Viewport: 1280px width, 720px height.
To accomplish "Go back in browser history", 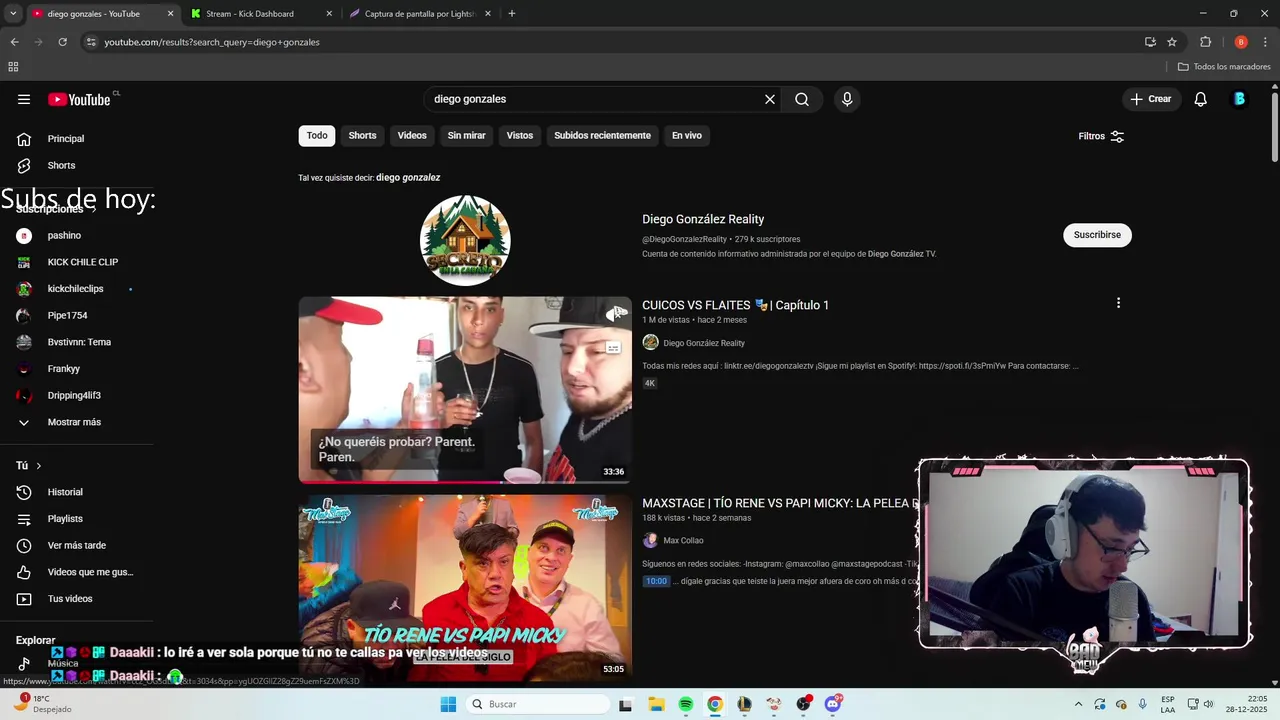I will point(14,42).
